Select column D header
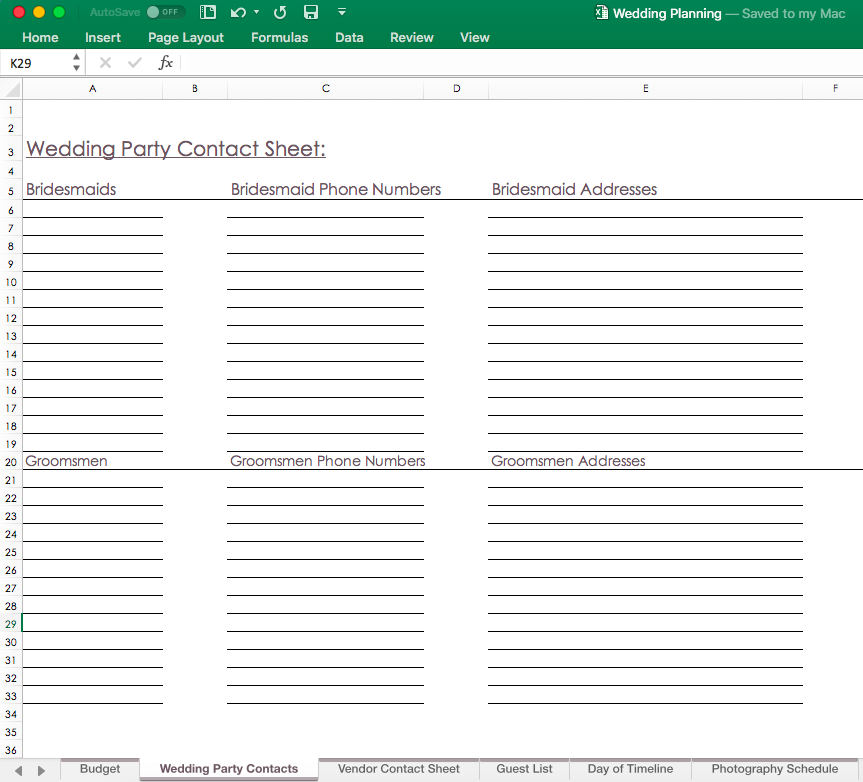 click(456, 89)
